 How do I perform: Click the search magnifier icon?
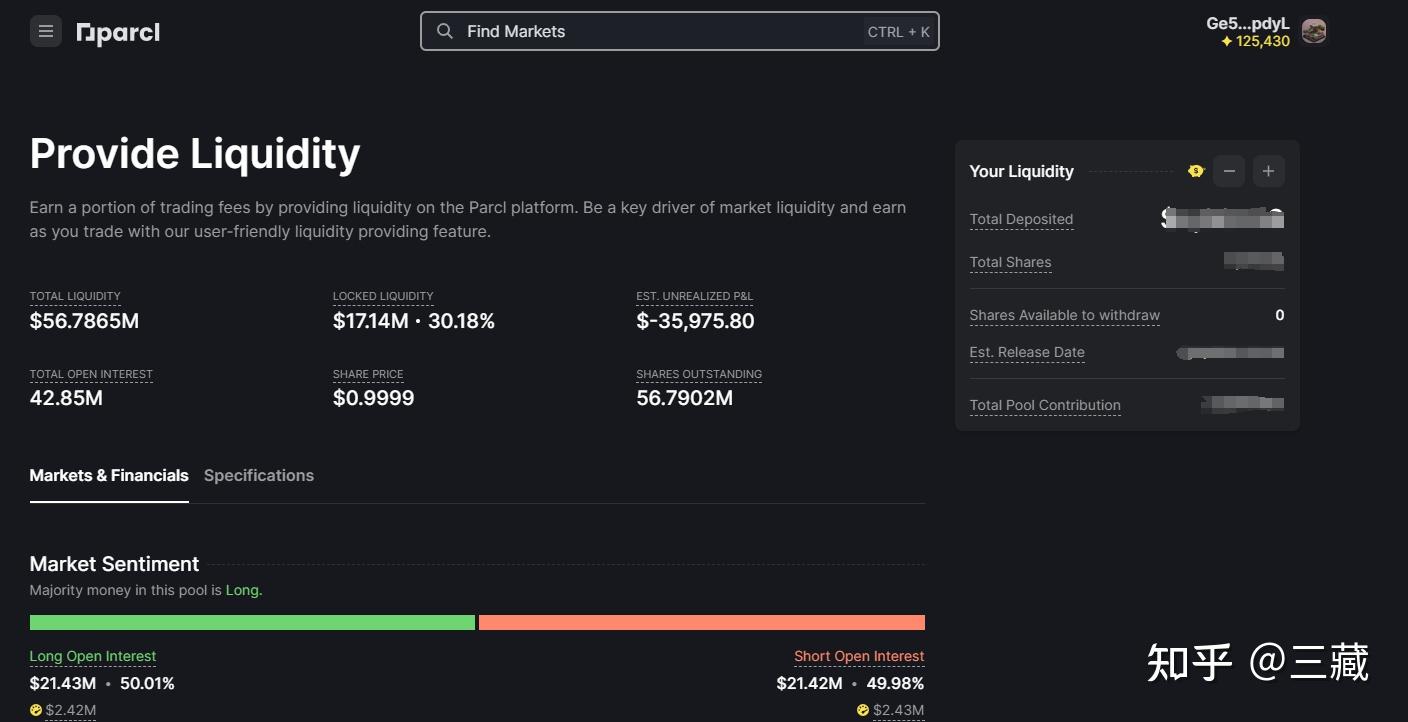(445, 32)
